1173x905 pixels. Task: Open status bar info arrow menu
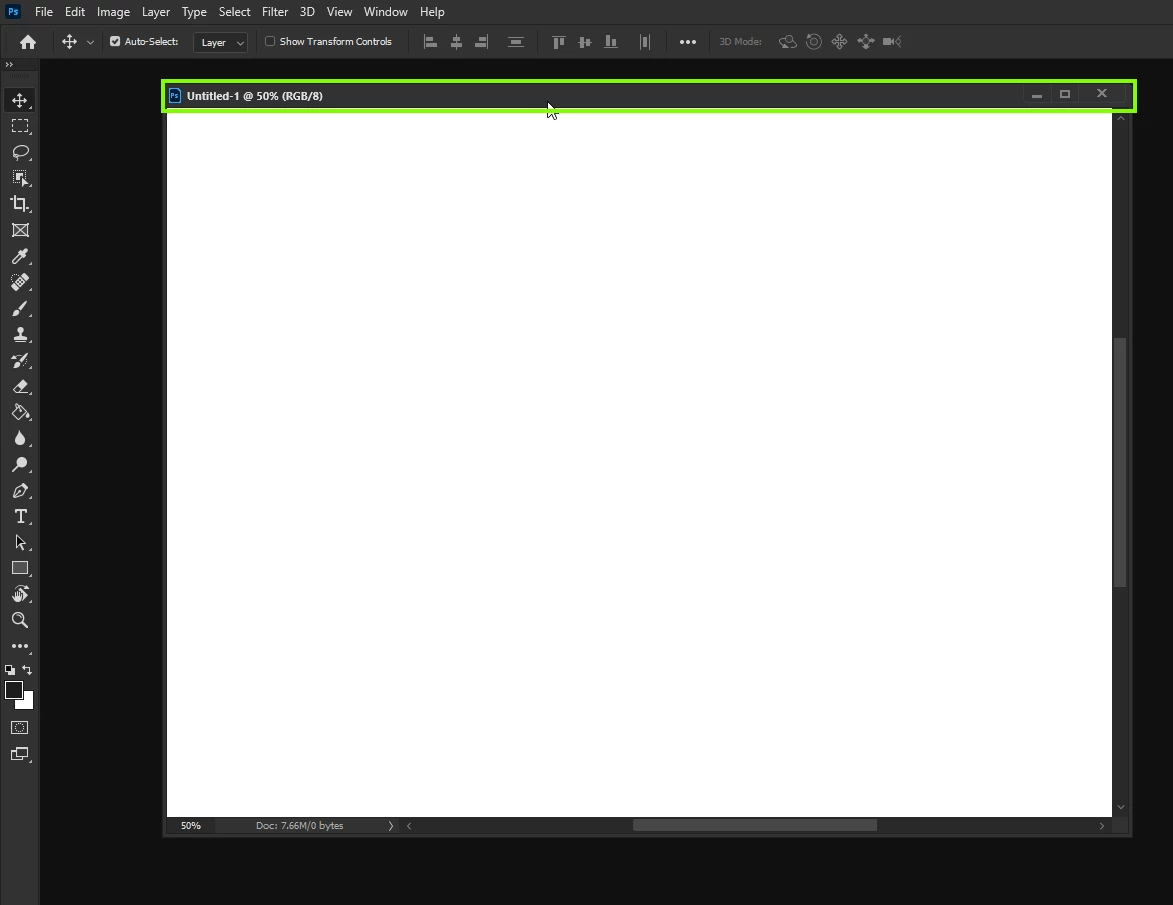[x=391, y=826]
